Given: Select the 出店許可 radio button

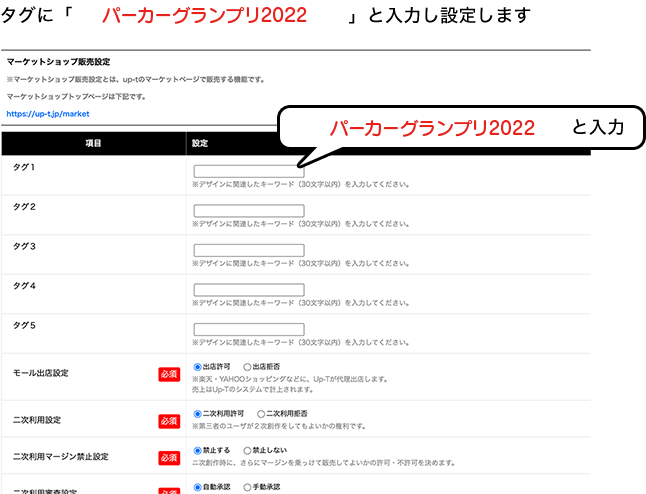Looking at the screenshot, I should point(198,368).
